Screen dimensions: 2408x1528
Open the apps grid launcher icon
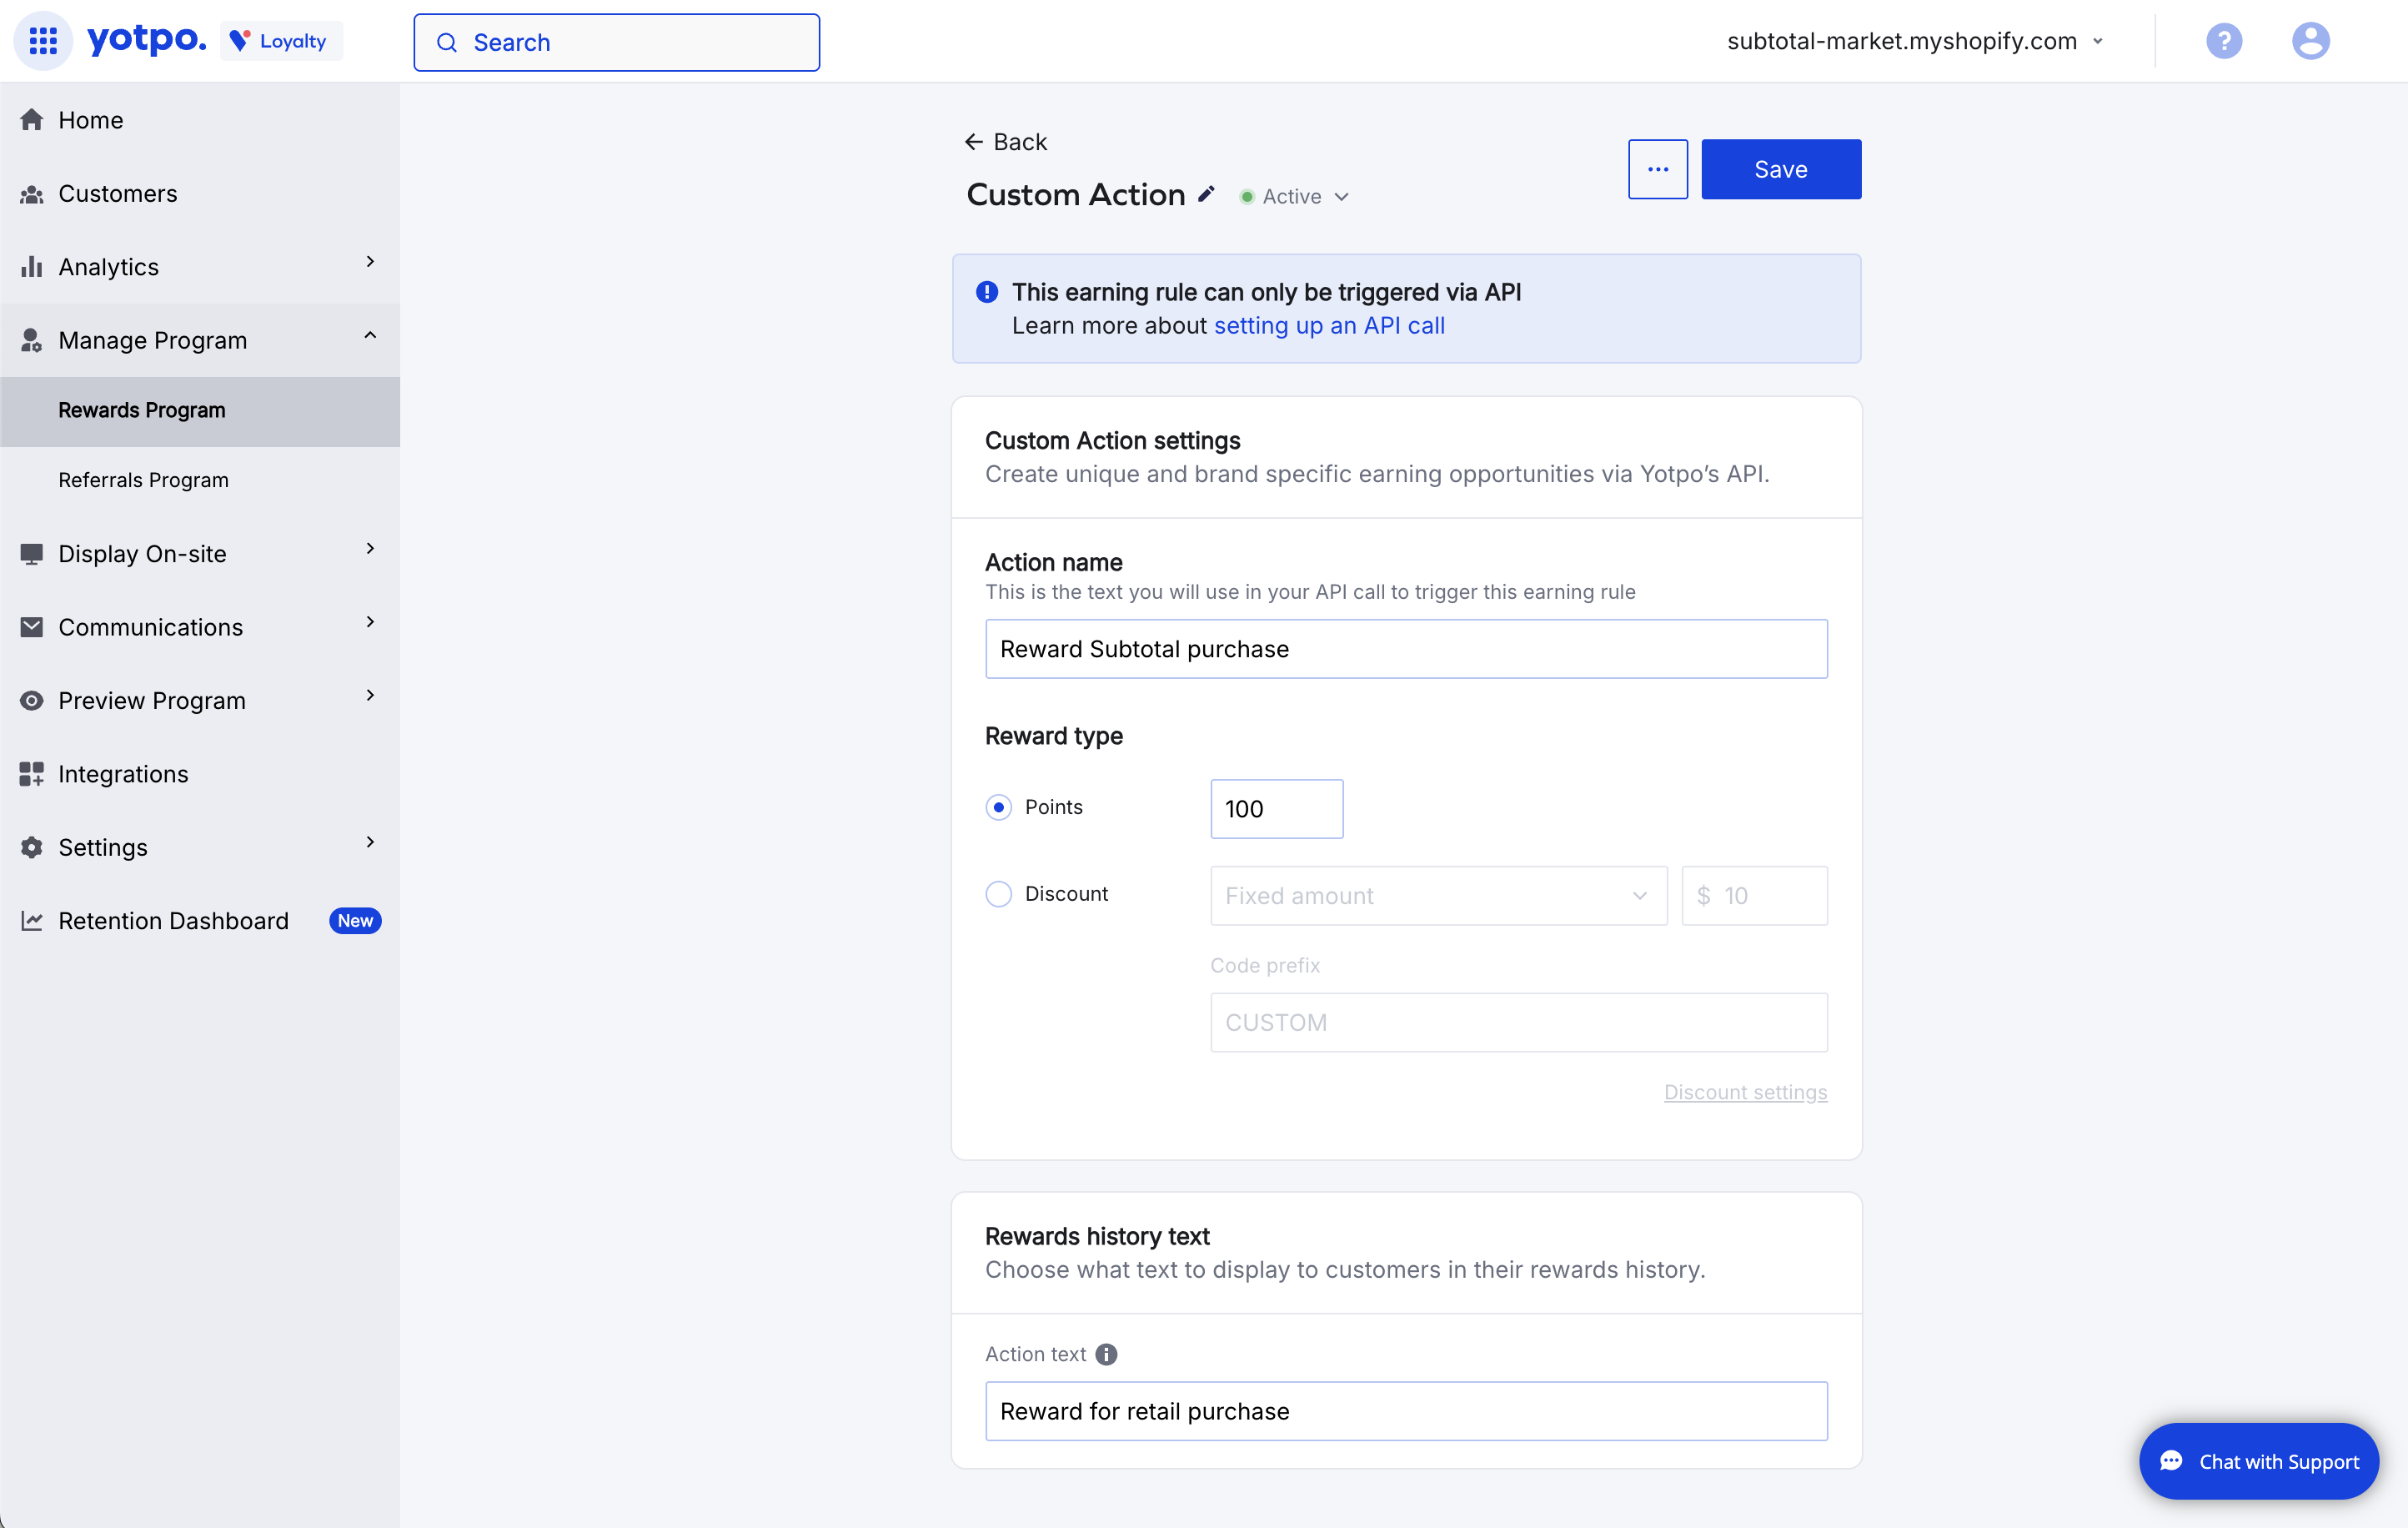tap(43, 41)
